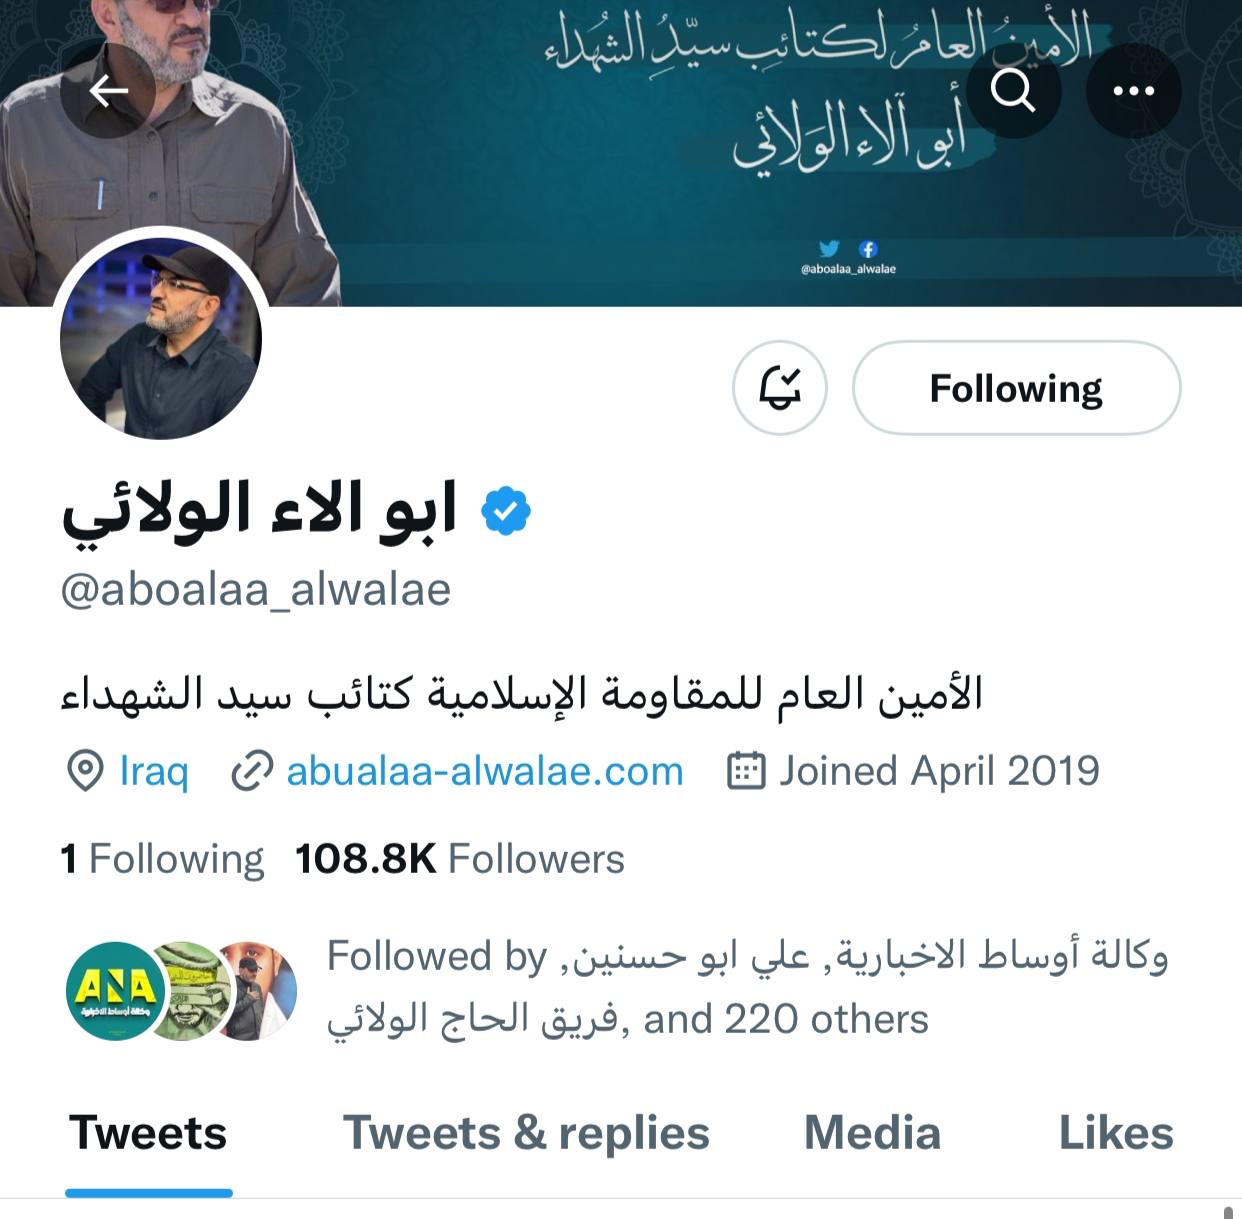Click the calendar icon near Joined date
This screenshot has width=1242, height=1219.
[746, 771]
